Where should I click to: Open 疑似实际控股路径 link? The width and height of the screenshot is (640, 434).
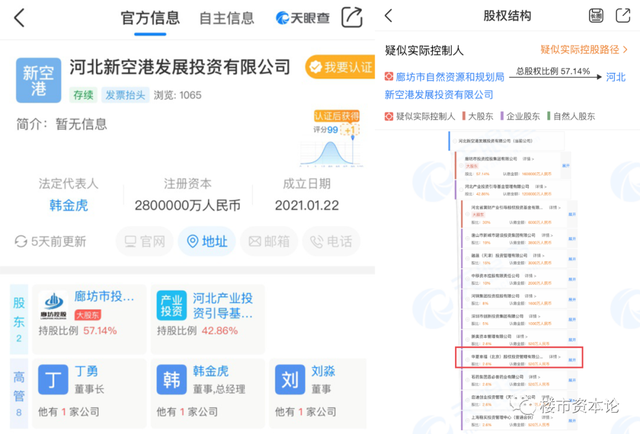point(584,50)
